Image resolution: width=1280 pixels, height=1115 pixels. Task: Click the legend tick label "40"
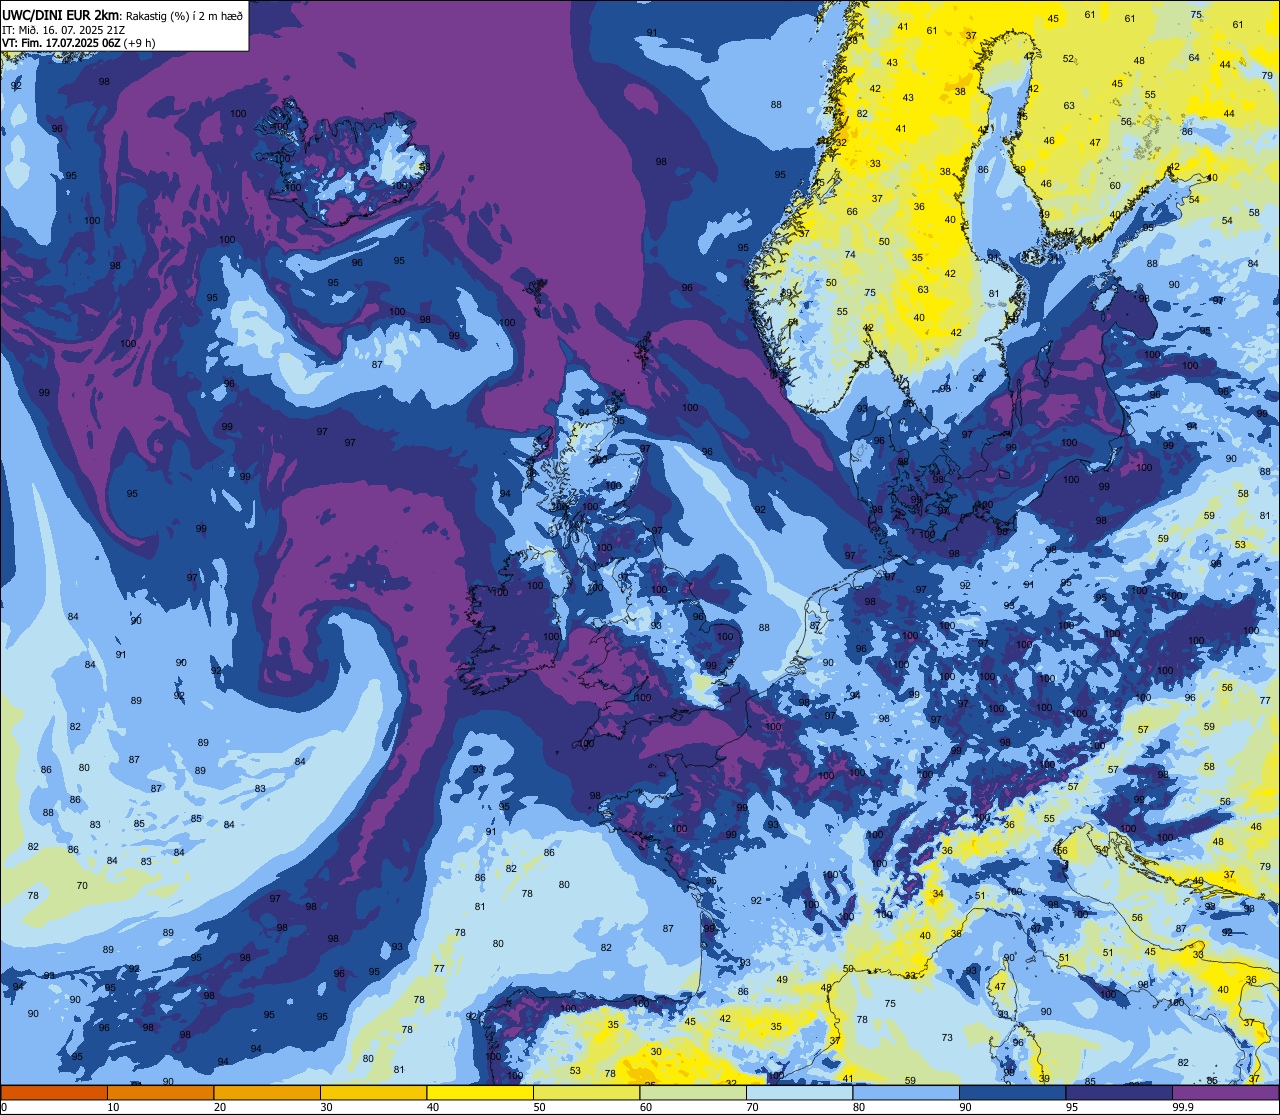pos(432,1107)
